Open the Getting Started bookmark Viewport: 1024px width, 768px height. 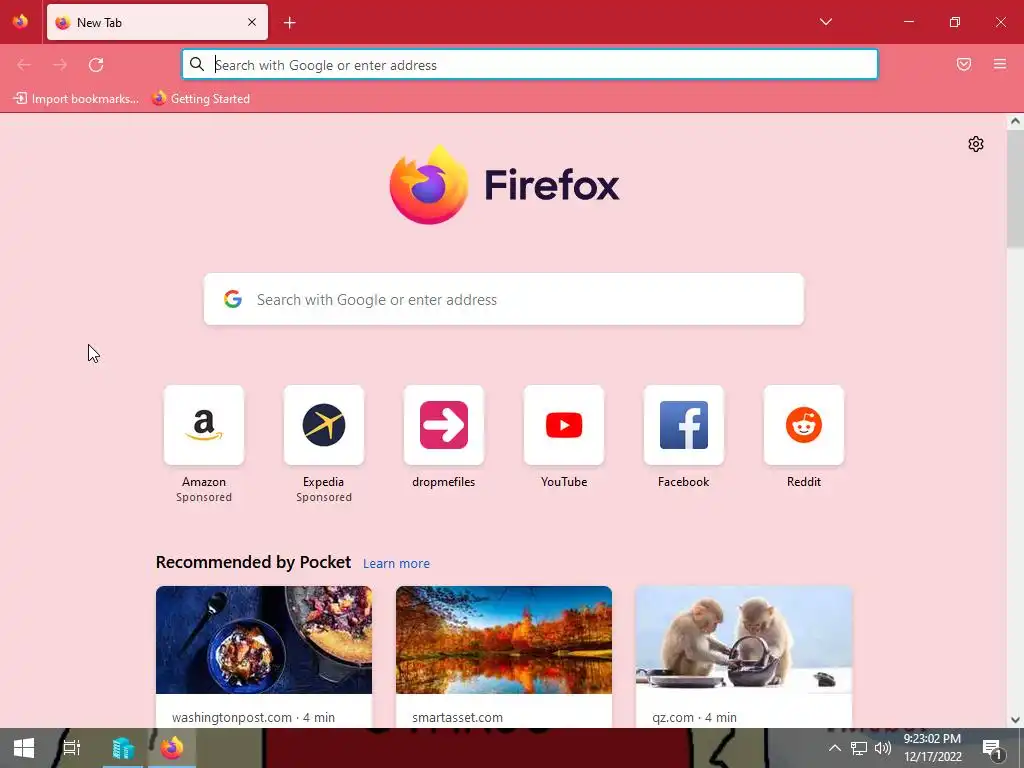click(x=200, y=99)
